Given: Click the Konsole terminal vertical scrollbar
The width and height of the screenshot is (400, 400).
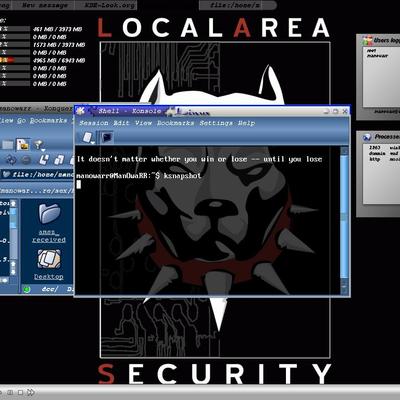Looking at the screenshot, I should [344, 220].
